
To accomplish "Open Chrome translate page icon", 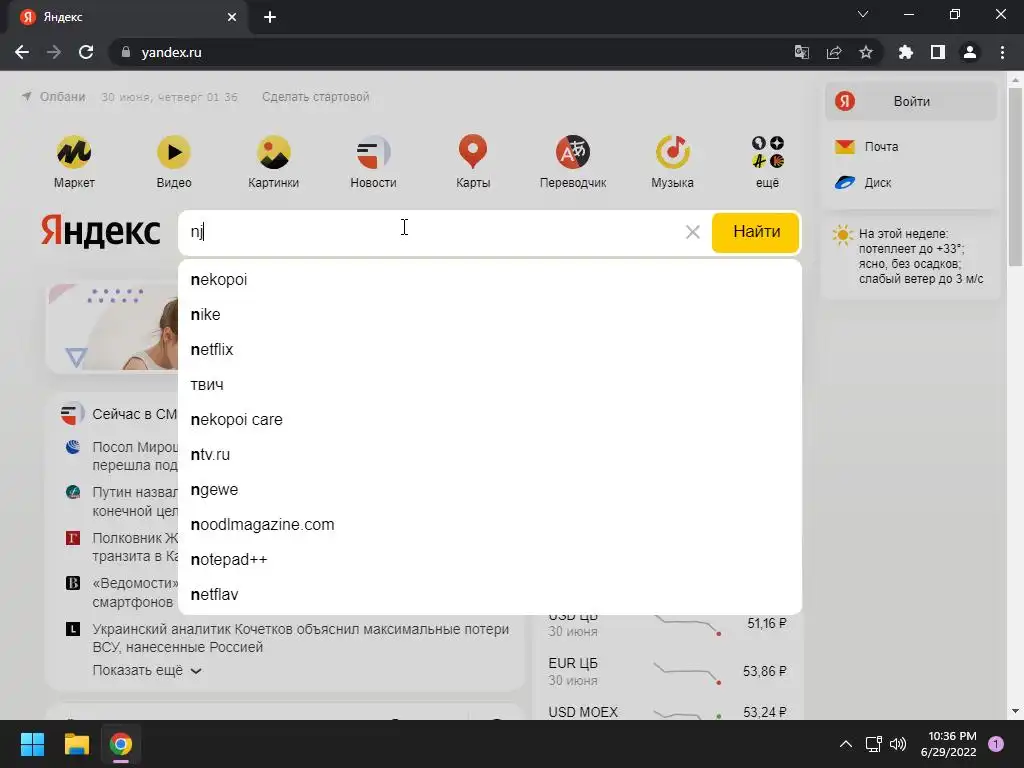I will coord(801,52).
